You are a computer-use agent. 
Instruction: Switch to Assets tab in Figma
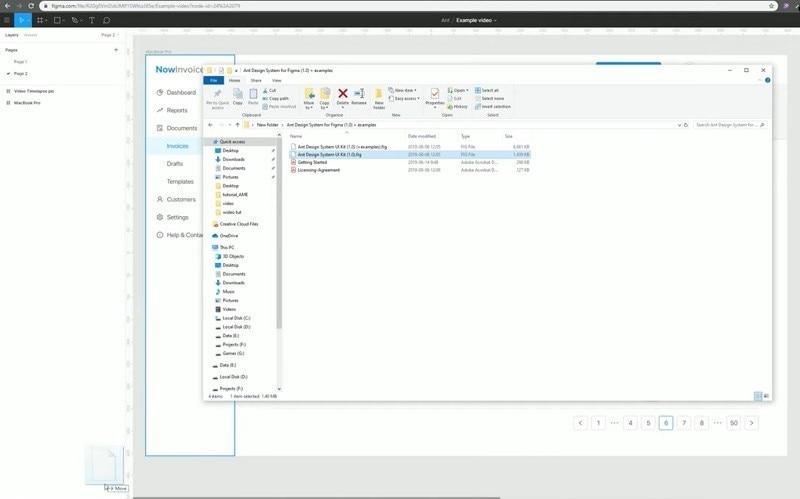[31, 35]
